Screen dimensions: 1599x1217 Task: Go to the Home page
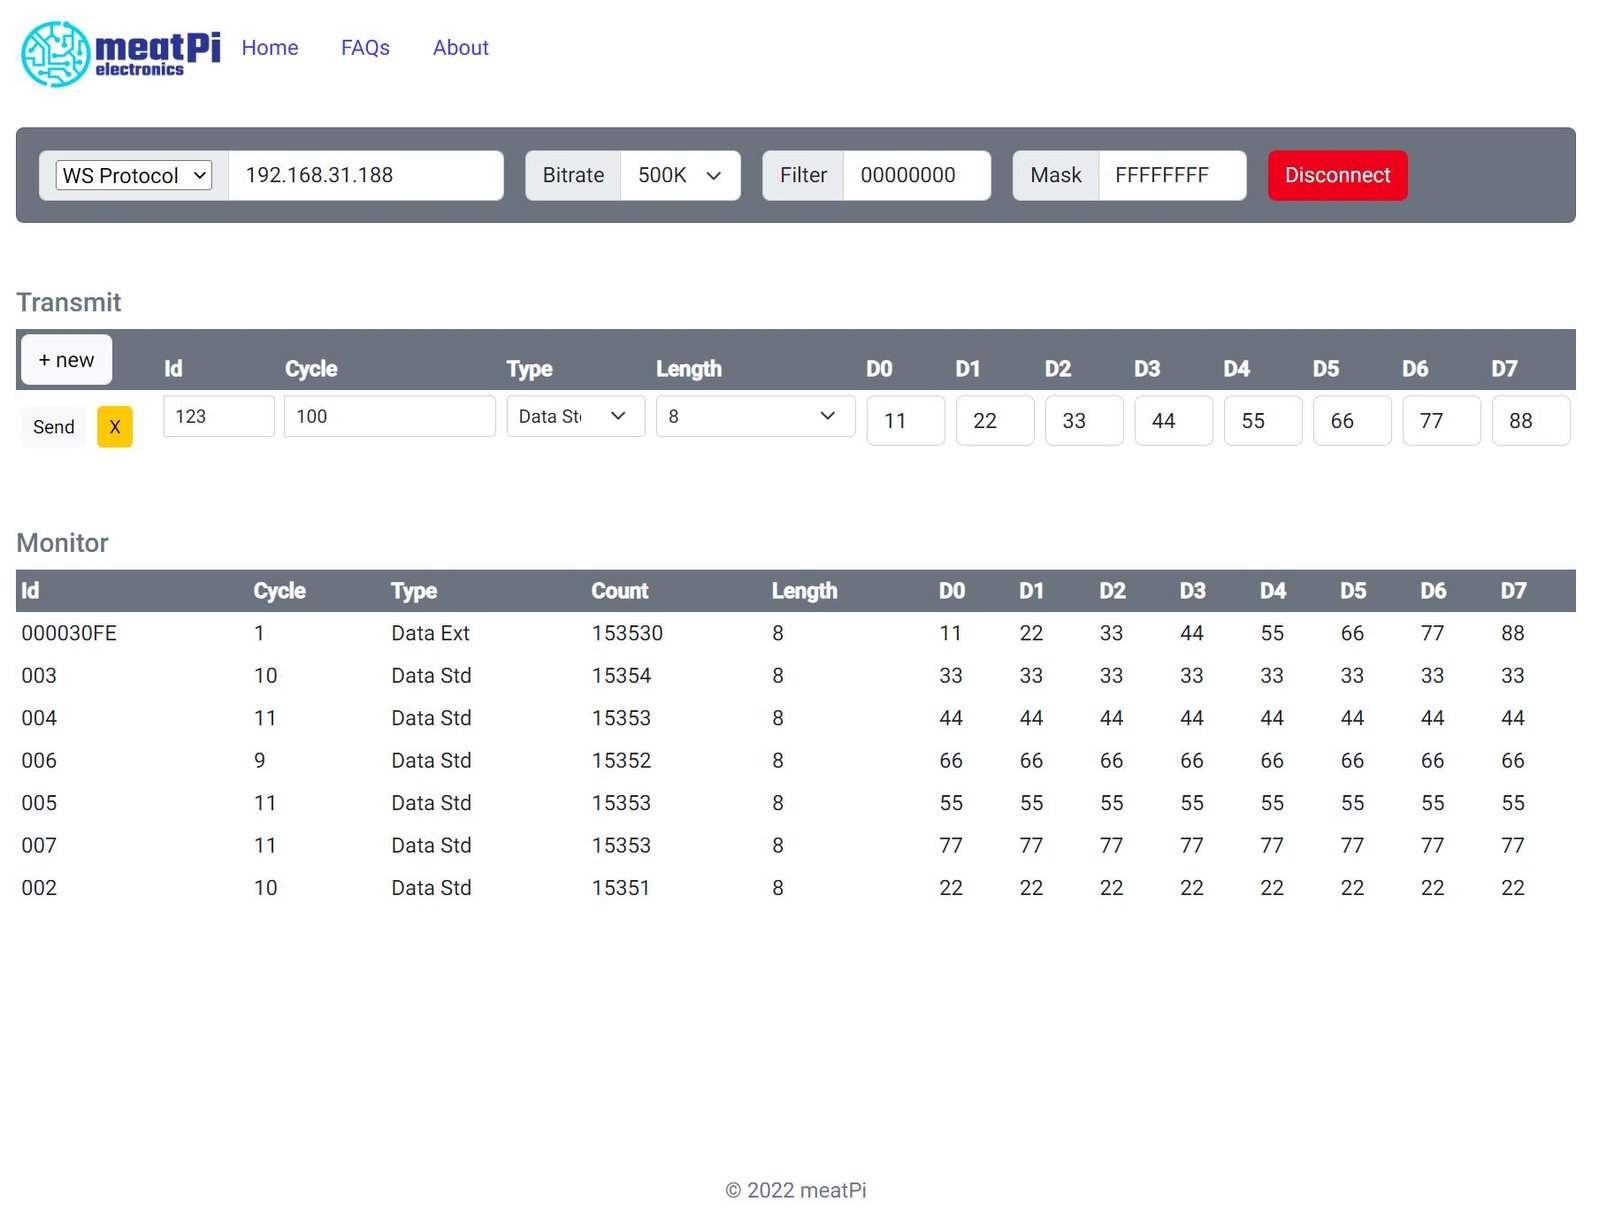(x=270, y=48)
